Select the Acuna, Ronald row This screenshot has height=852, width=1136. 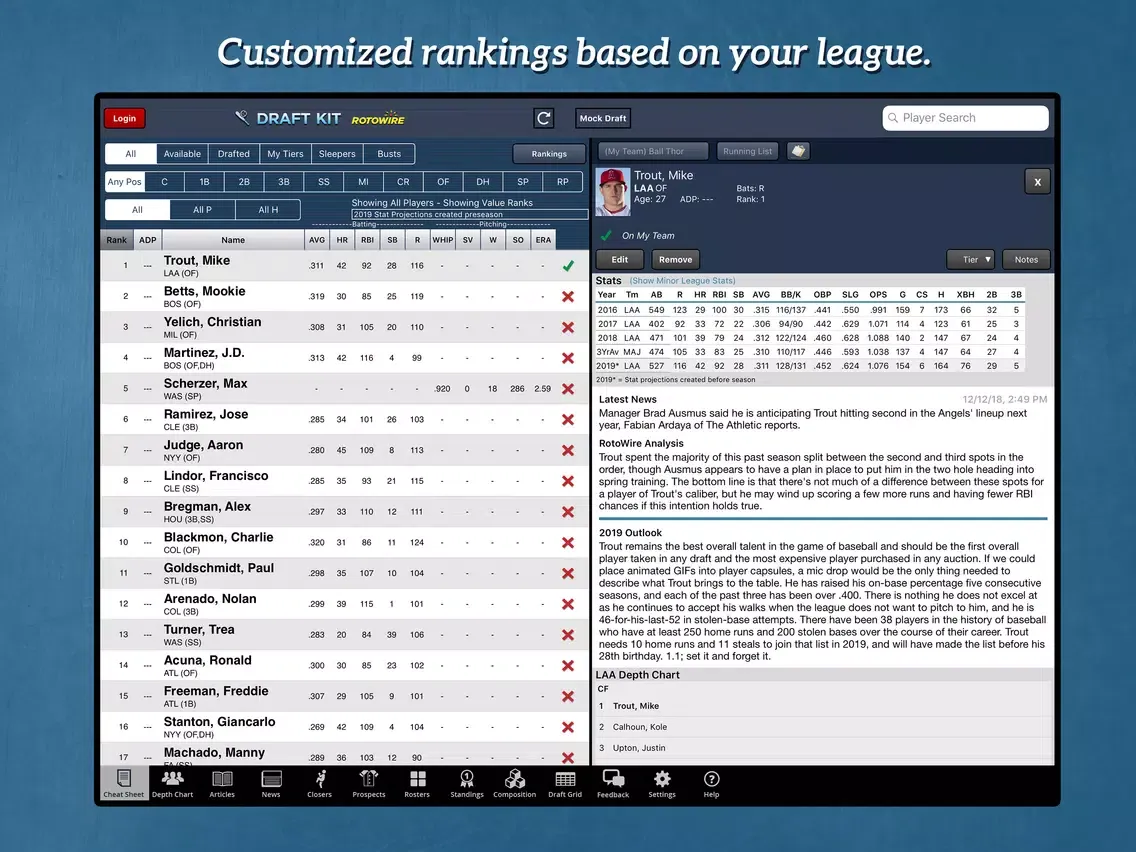click(345, 665)
